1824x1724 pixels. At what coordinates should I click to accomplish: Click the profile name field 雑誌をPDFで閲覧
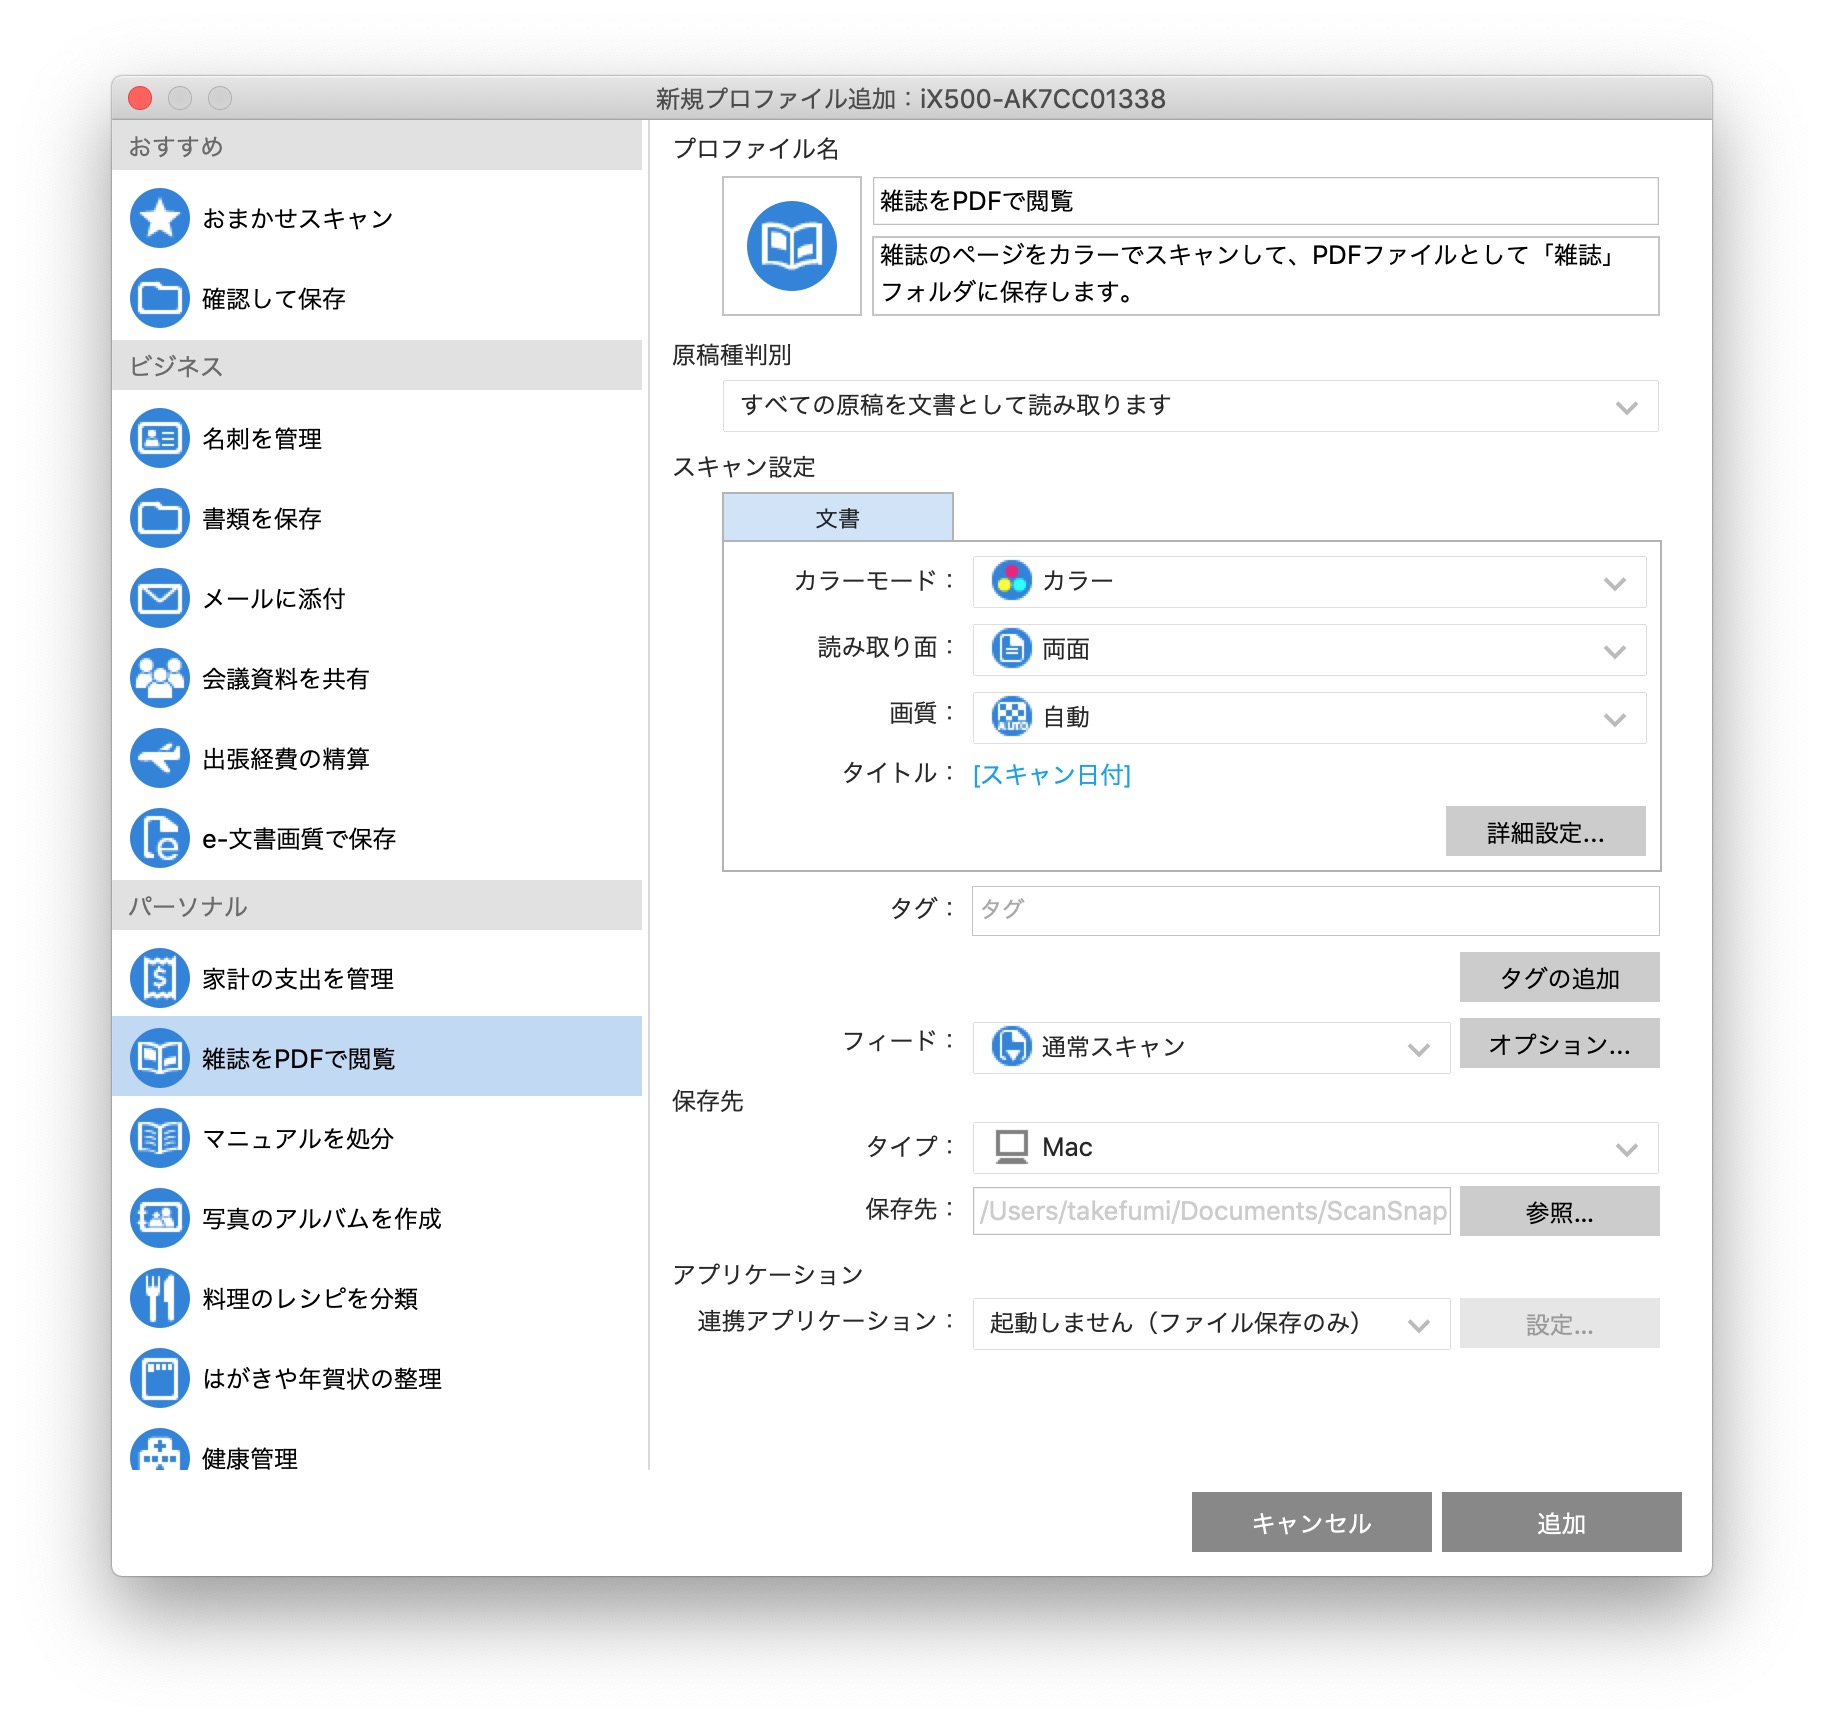[x=1265, y=201]
